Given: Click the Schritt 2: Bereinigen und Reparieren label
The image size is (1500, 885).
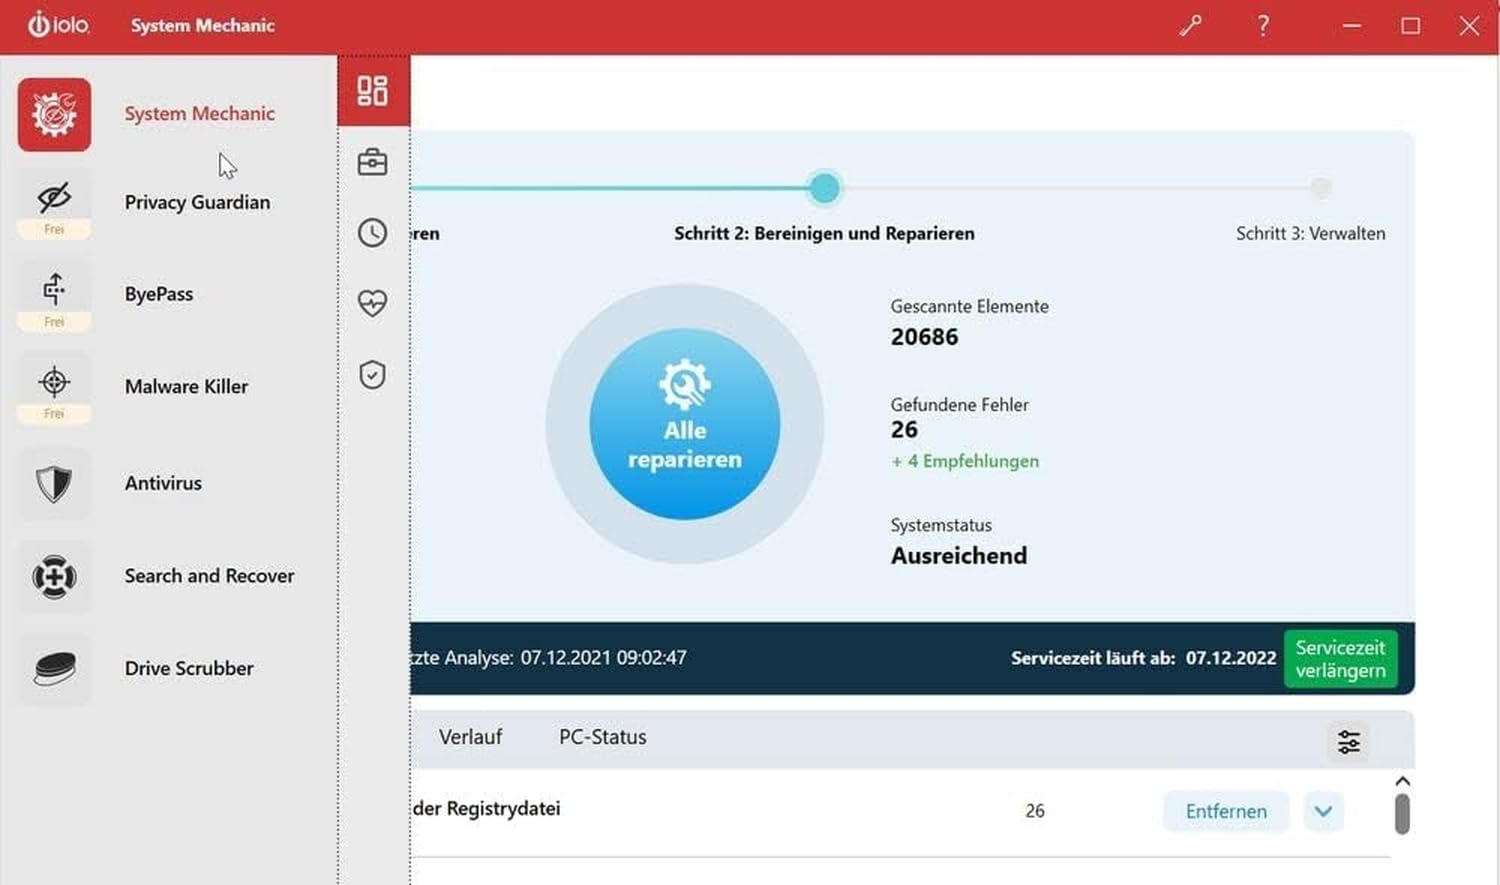Looking at the screenshot, I should point(824,233).
